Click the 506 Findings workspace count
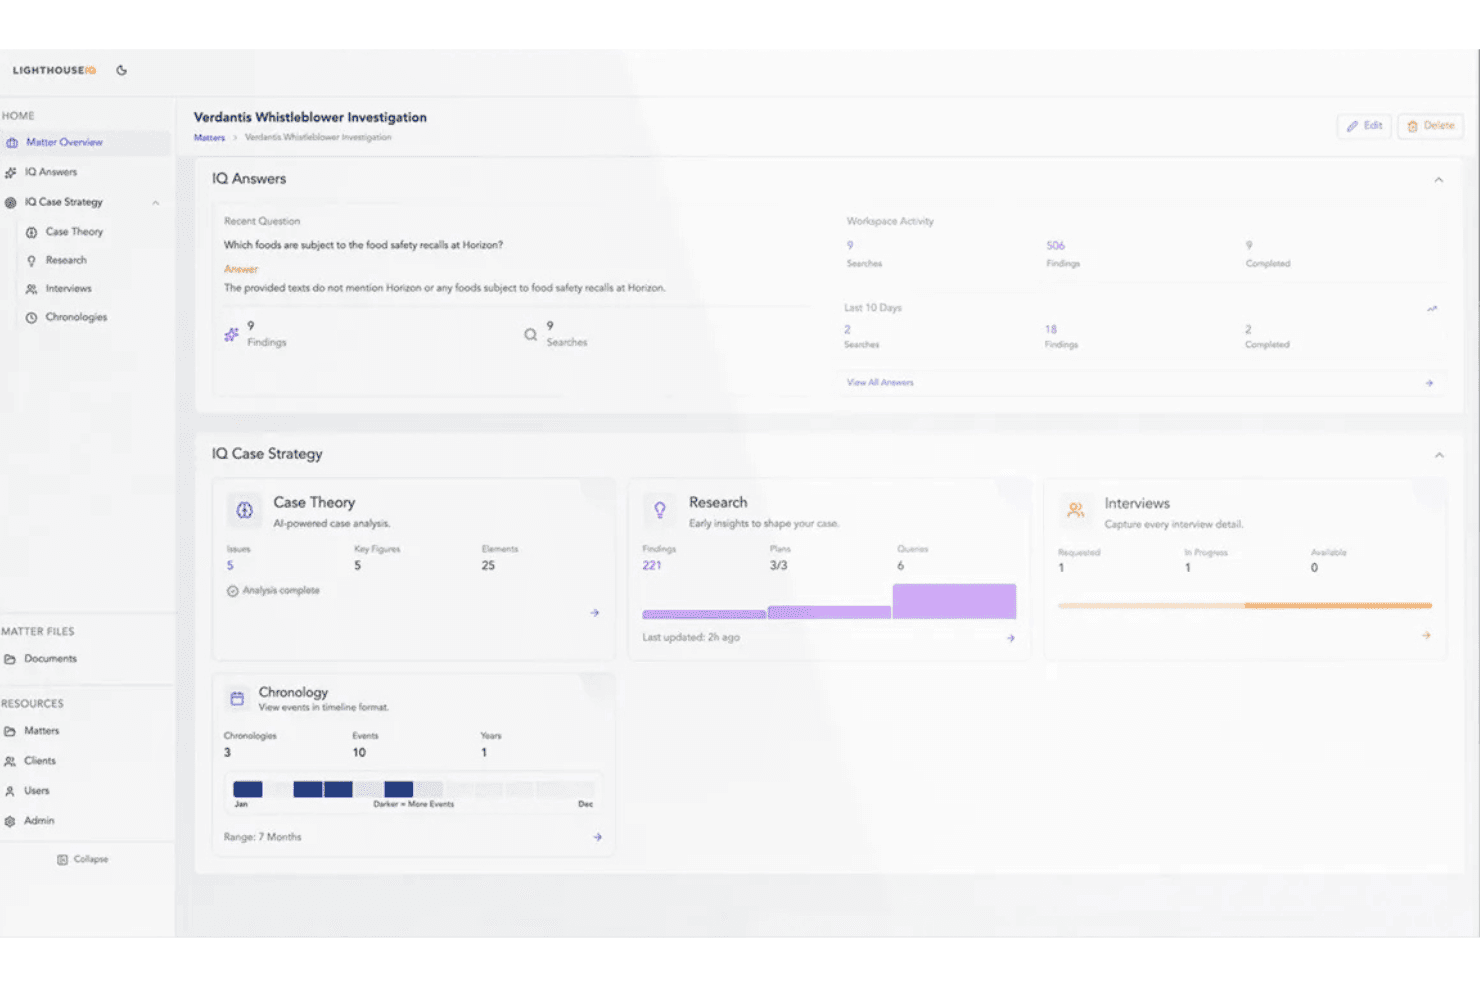Image resolution: width=1480 pixels, height=987 pixels. click(1056, 246)
